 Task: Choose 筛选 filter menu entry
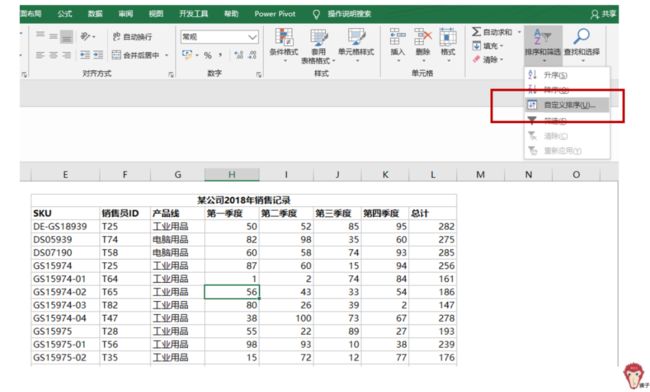[x=567, y=121]
